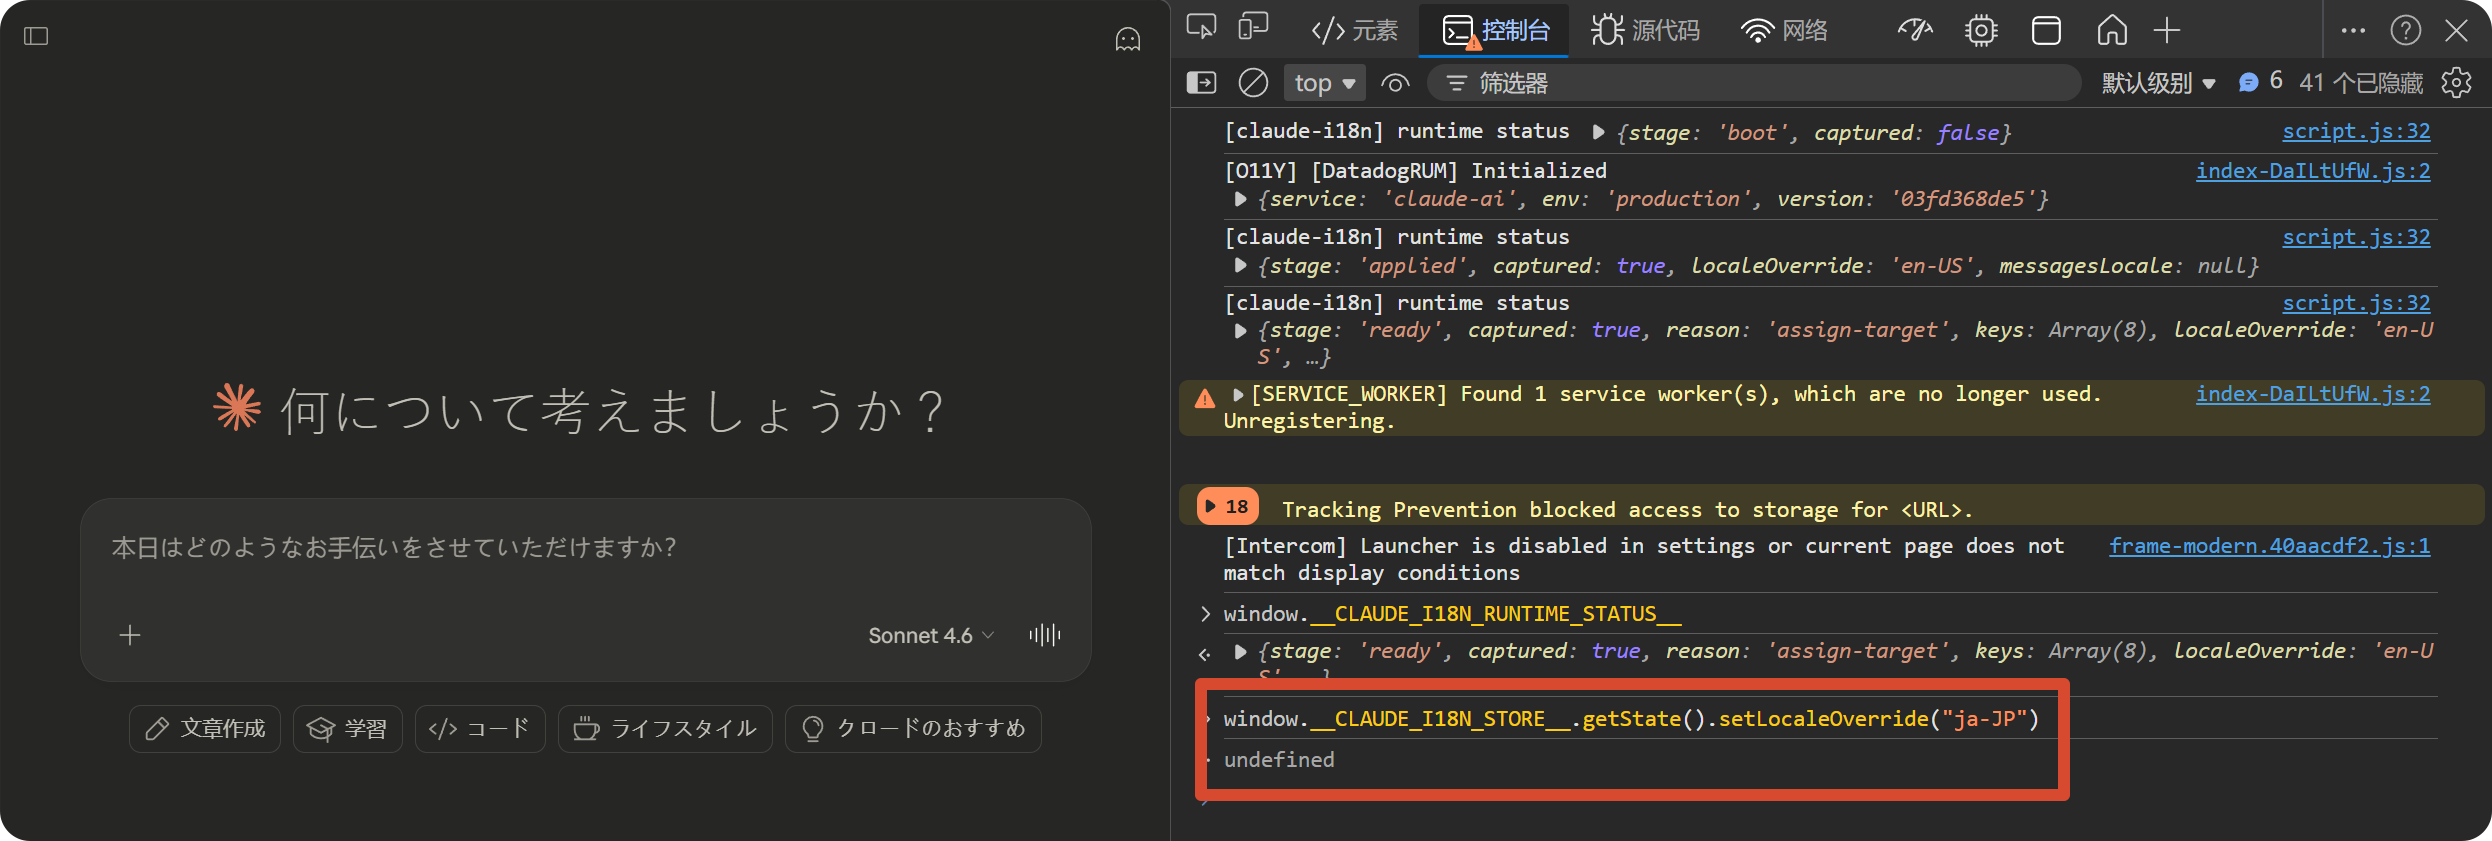Select the 文章作成 suggestion chip
This screenshot has width=2492, height=841.
[205, 728]
